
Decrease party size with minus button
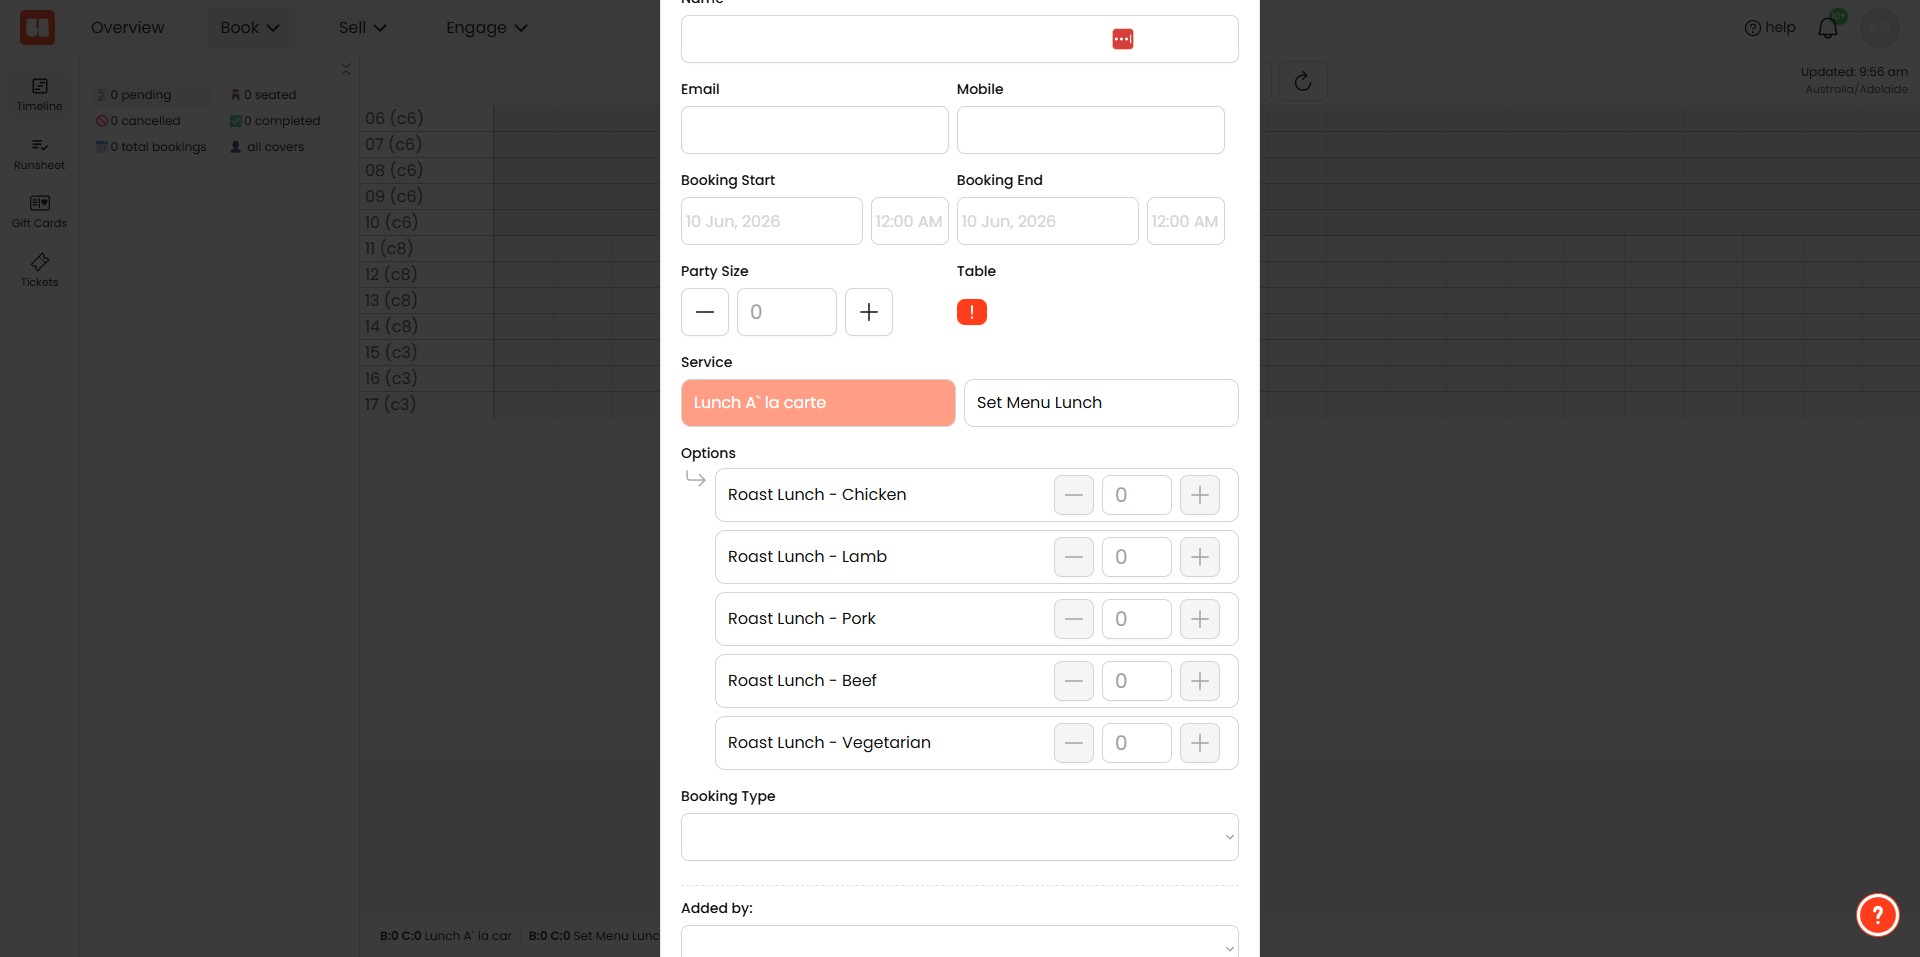coord(705,312)
